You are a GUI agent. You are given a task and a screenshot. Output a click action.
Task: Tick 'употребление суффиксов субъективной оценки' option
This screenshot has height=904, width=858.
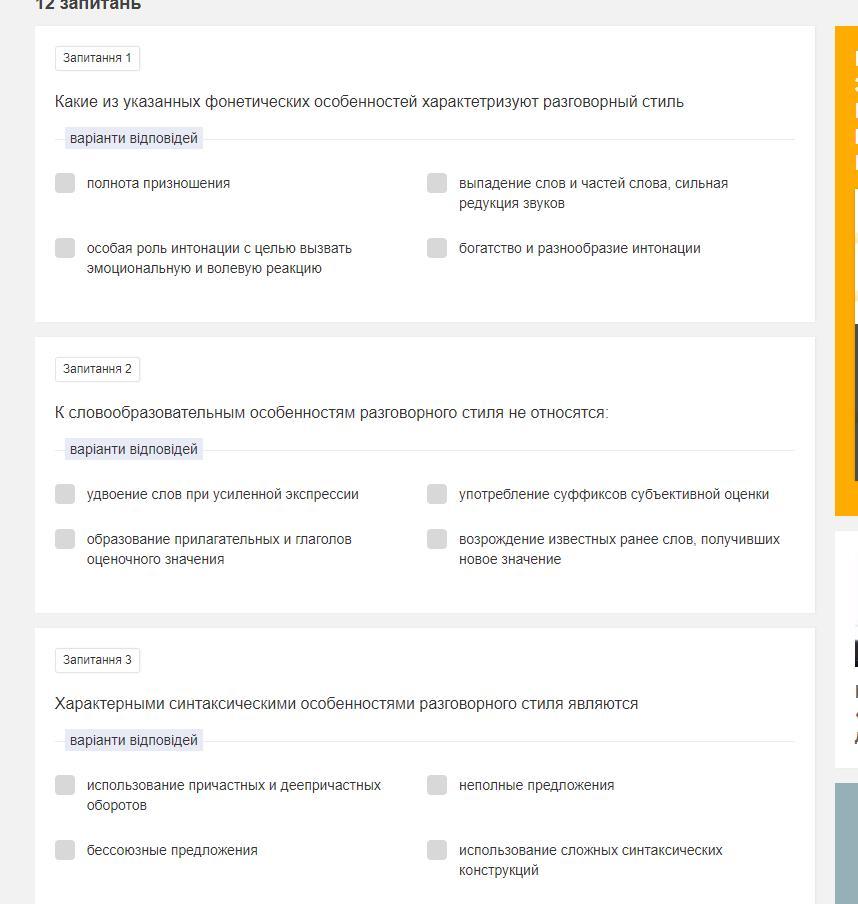click(x=437, y=494)
